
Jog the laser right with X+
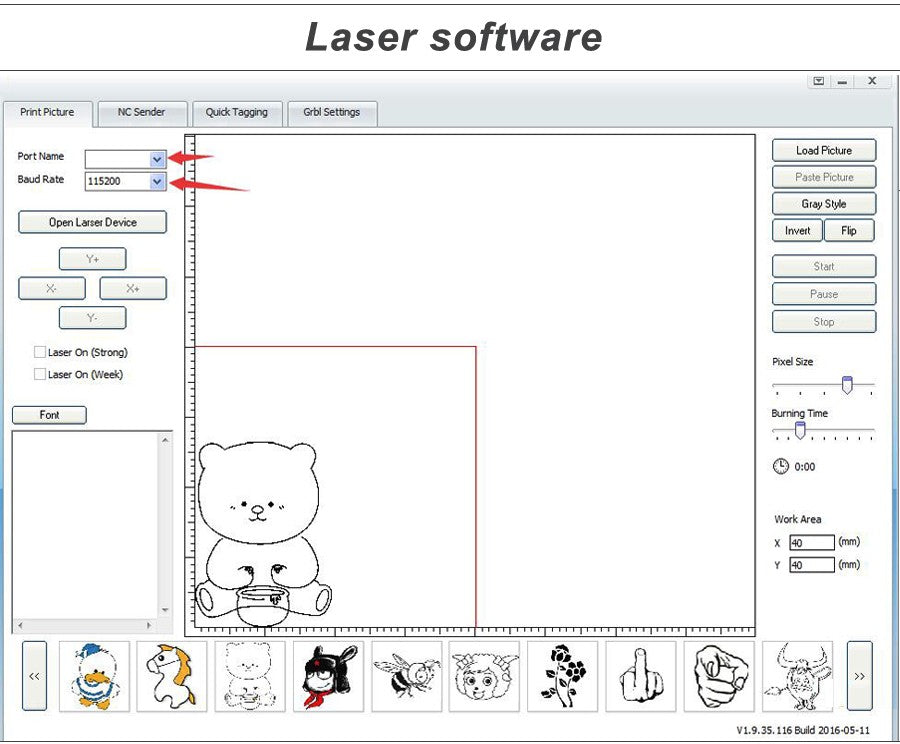click(132, 288)
